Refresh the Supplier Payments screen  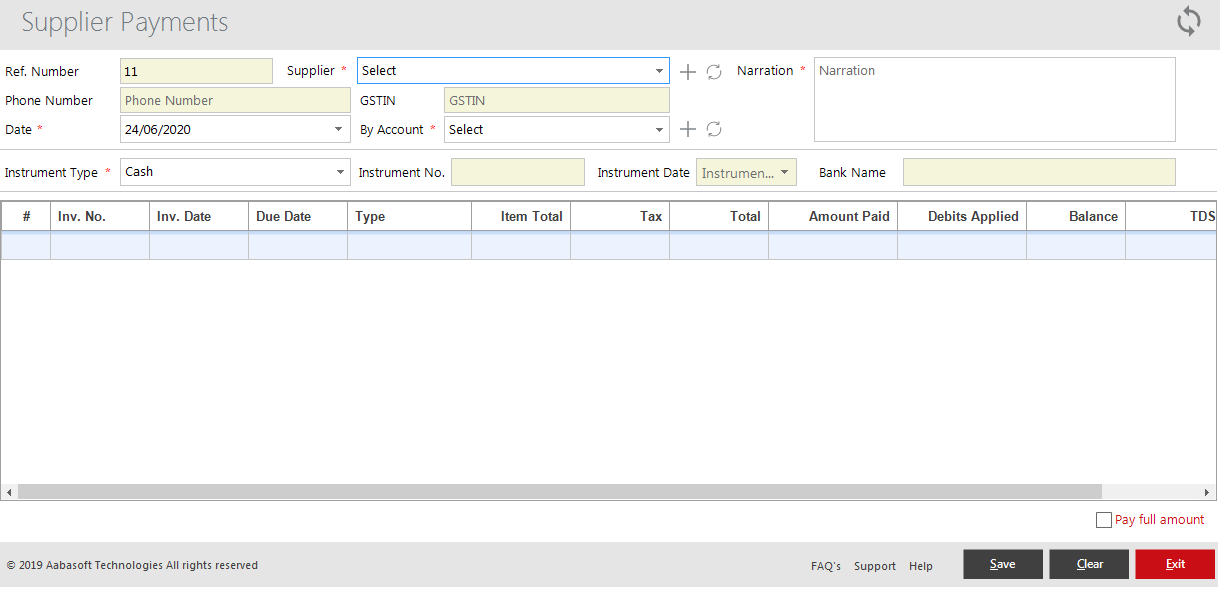tap(1189, 20)
